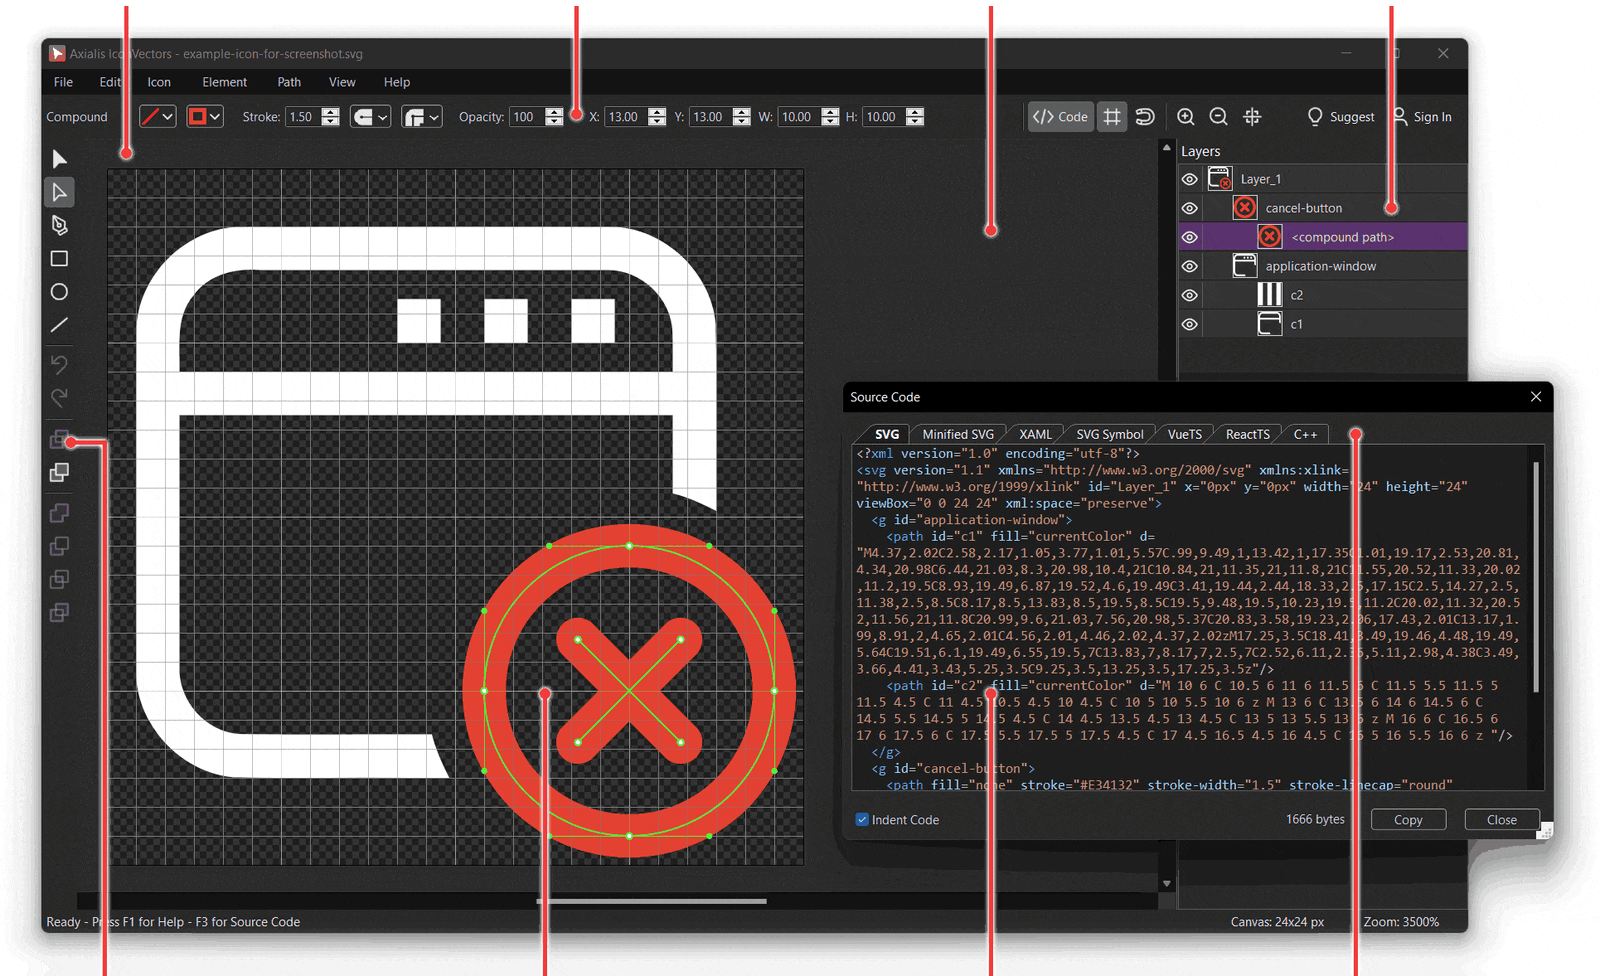Switch to the SVG Symbol tab
Image resolution: width=1600 pixels, height=976 pixels.
tap(1109, 434)
